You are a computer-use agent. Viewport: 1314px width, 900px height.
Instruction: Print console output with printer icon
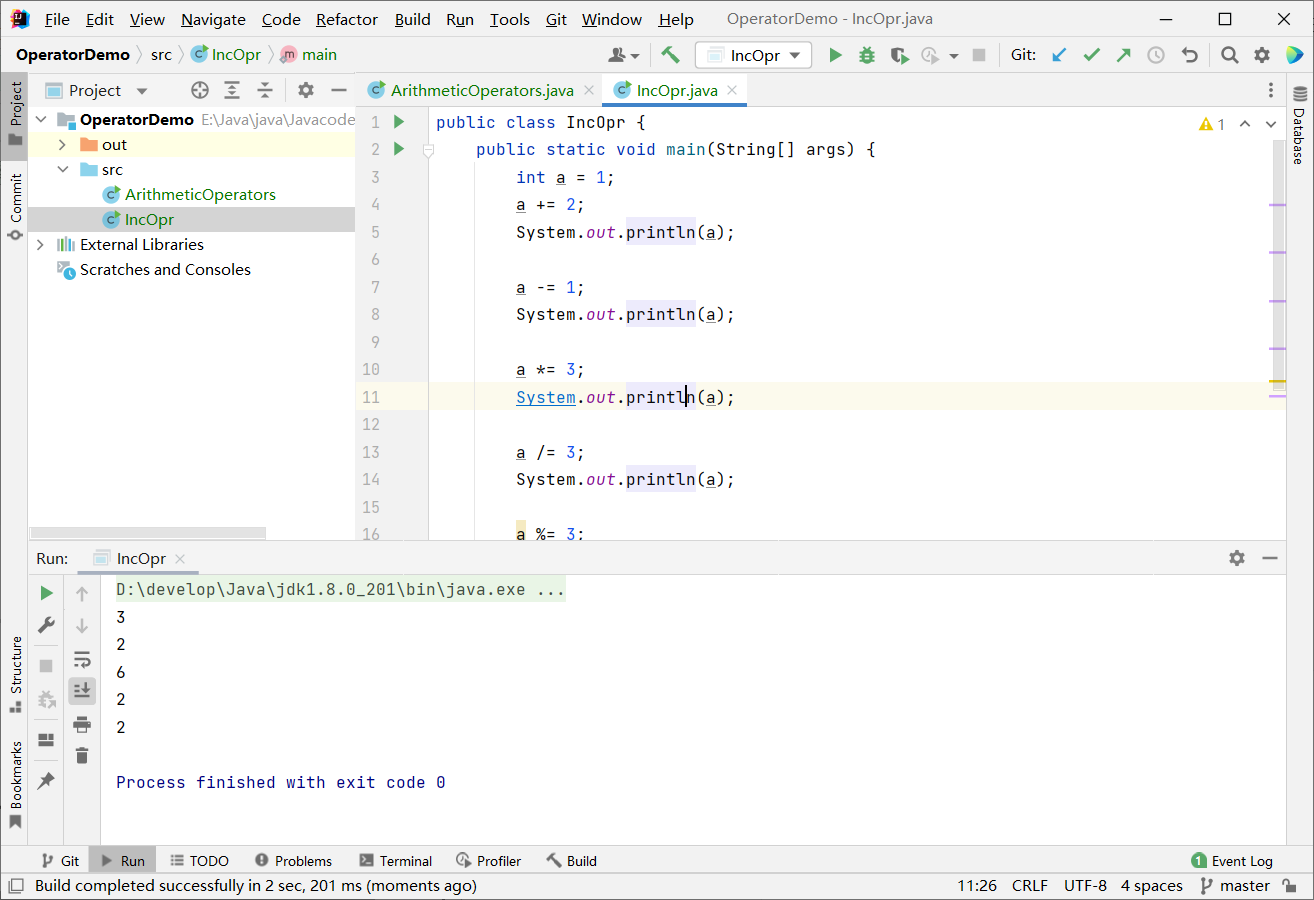pyautogui.click(x=82, y=724)
